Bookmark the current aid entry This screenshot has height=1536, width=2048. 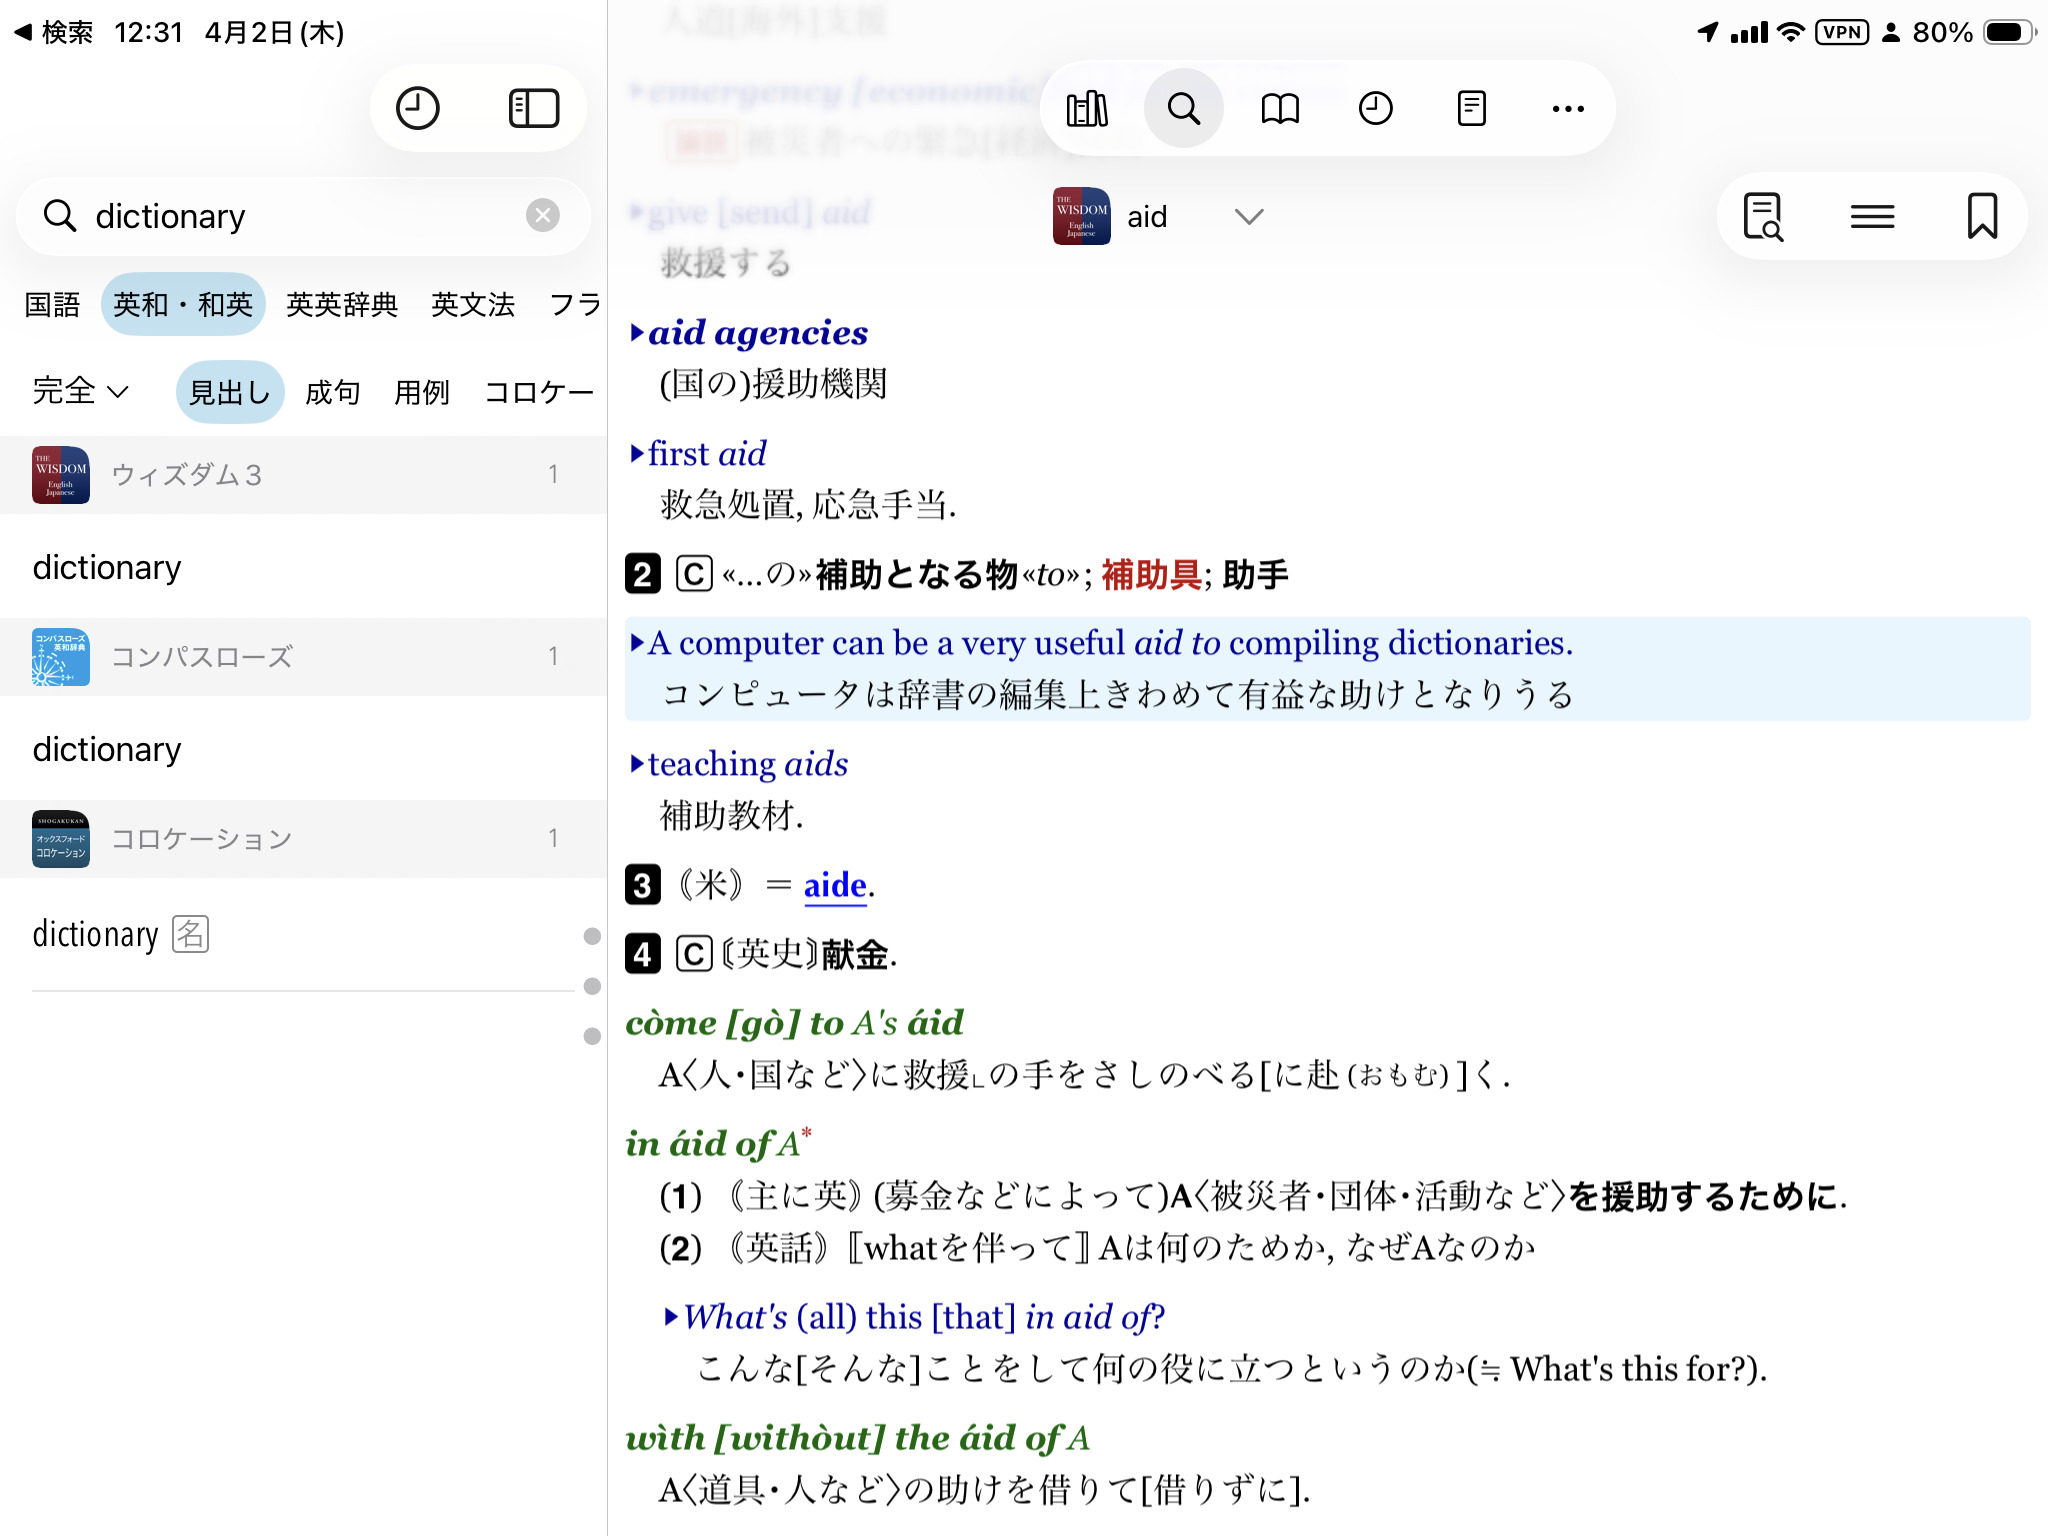point(1982,216)
